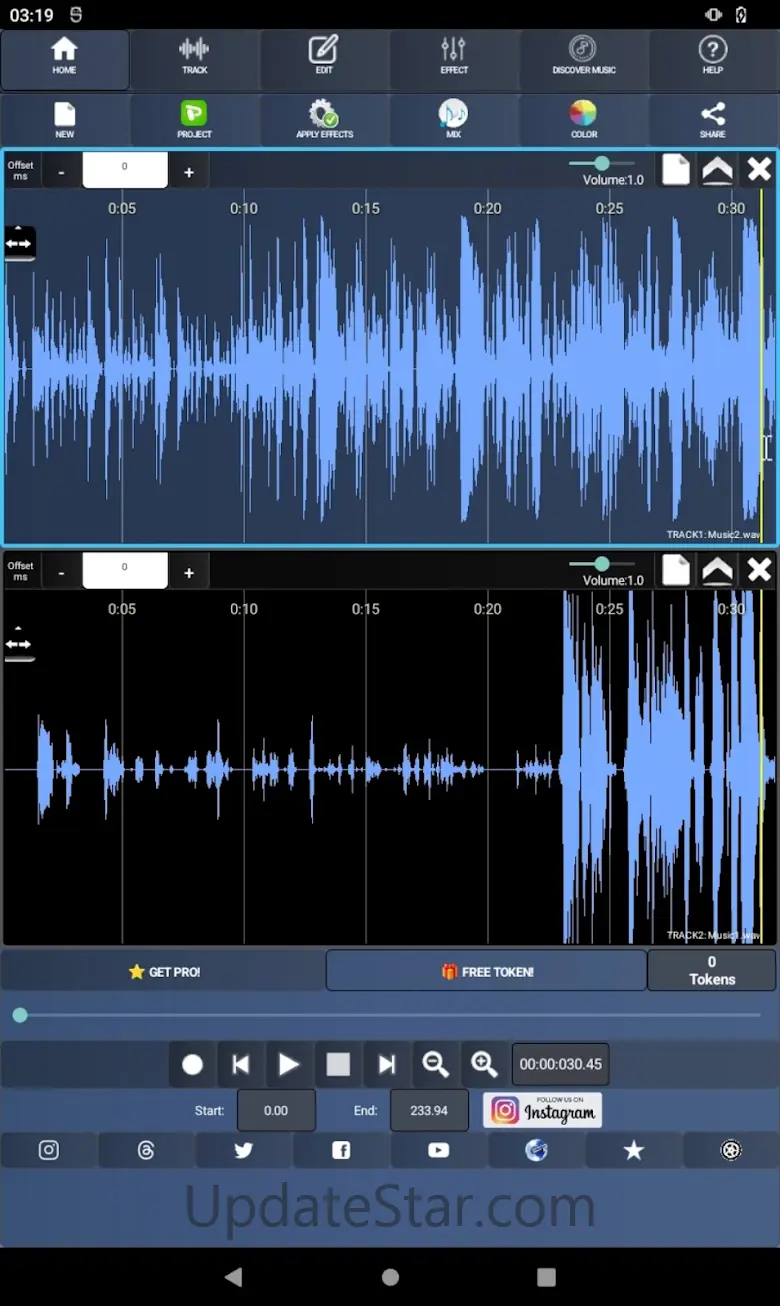Tap the Share icon
780x1306 pixels.
[x=712, y=119]
